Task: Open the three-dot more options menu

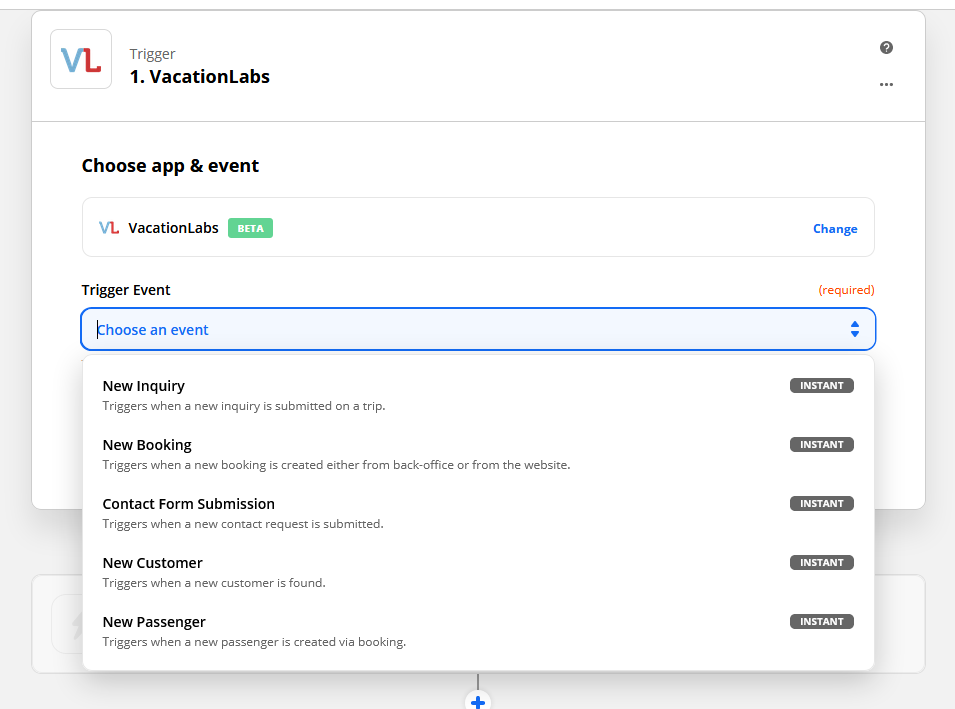Action: click(x=886, y=84)
